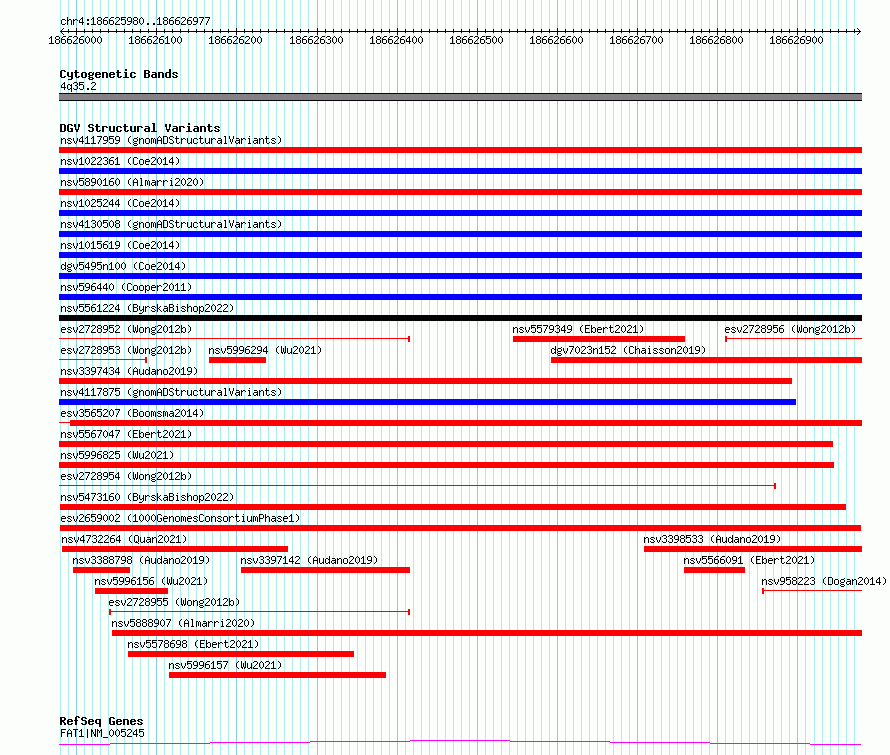Open nsv596440 (Cooper2011) label
Image resolution: width=890 pixels, height=755 pixels.
(x=126, y=287)
